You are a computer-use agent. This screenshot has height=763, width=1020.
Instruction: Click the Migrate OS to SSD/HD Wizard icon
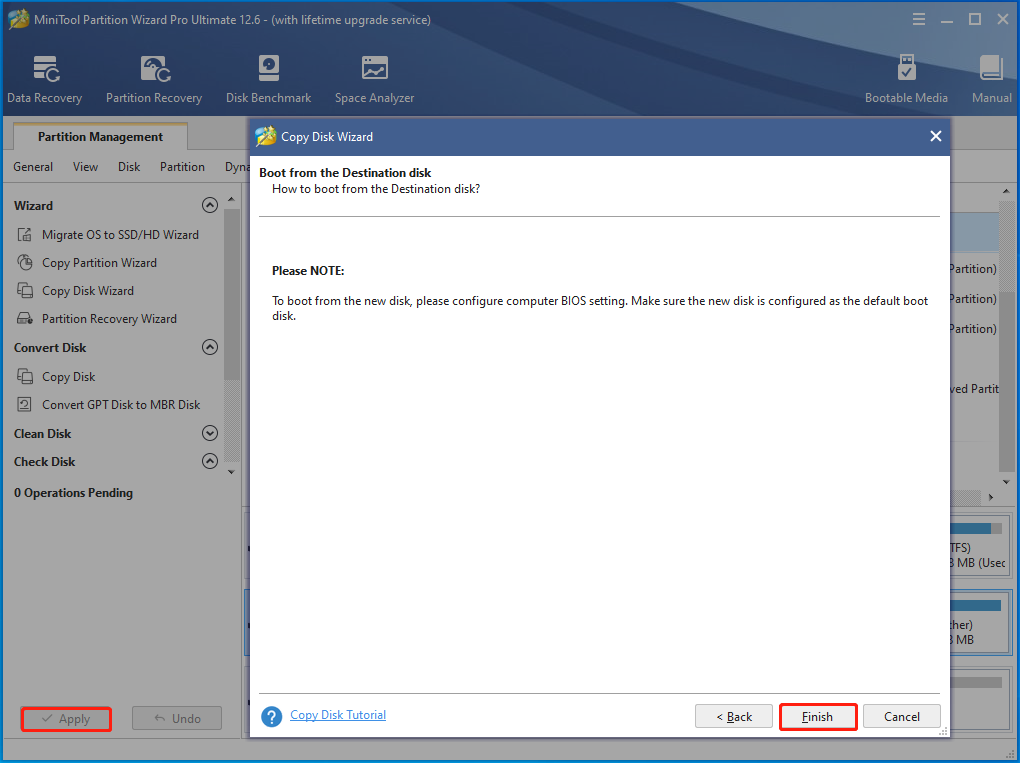tap(25, 235)
